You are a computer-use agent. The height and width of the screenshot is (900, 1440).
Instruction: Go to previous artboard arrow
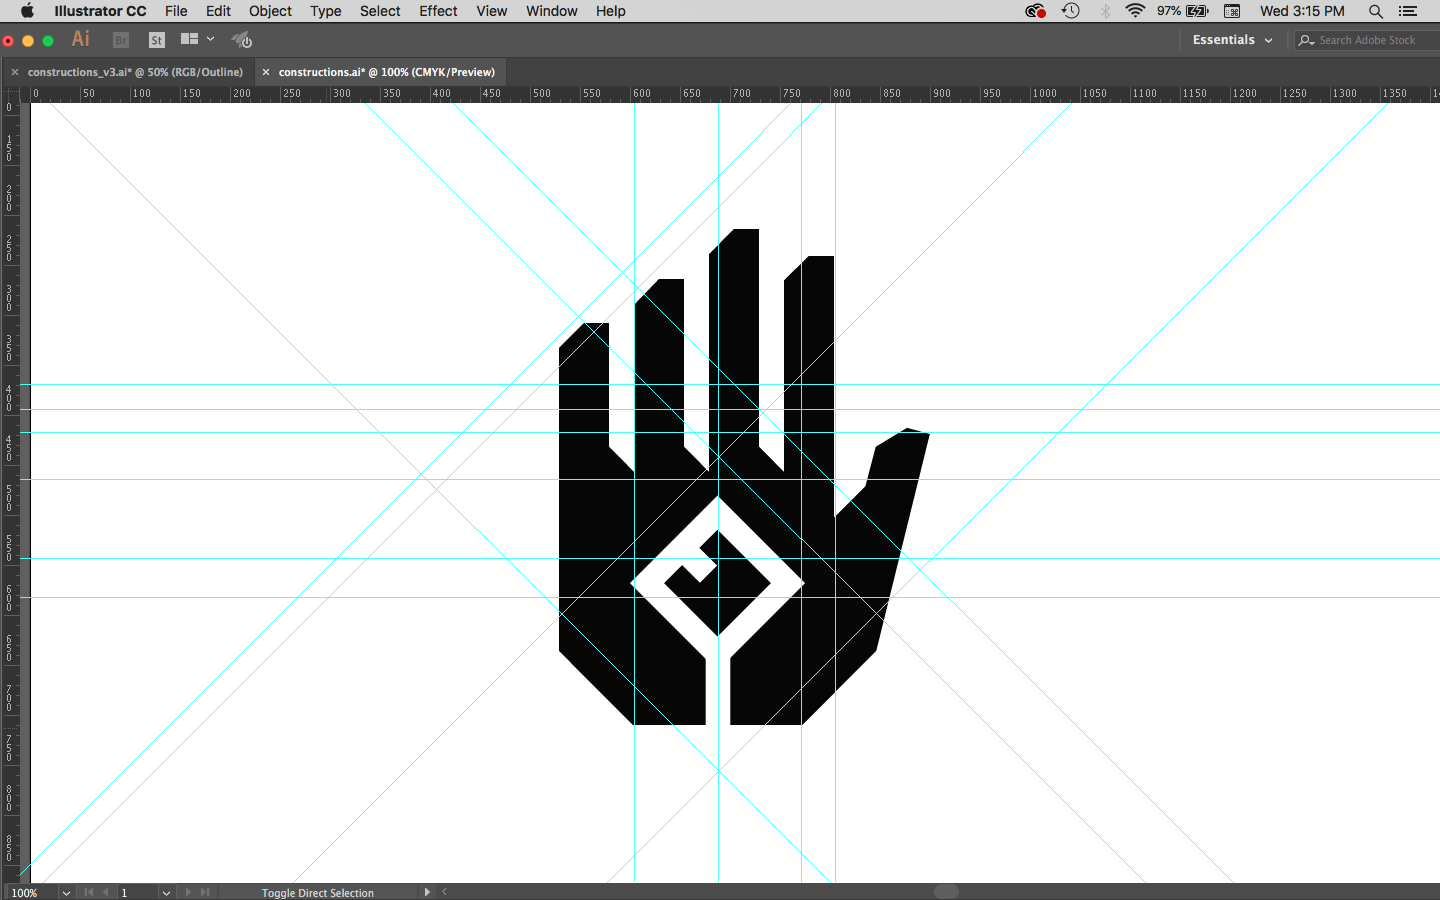click(106, 892)
